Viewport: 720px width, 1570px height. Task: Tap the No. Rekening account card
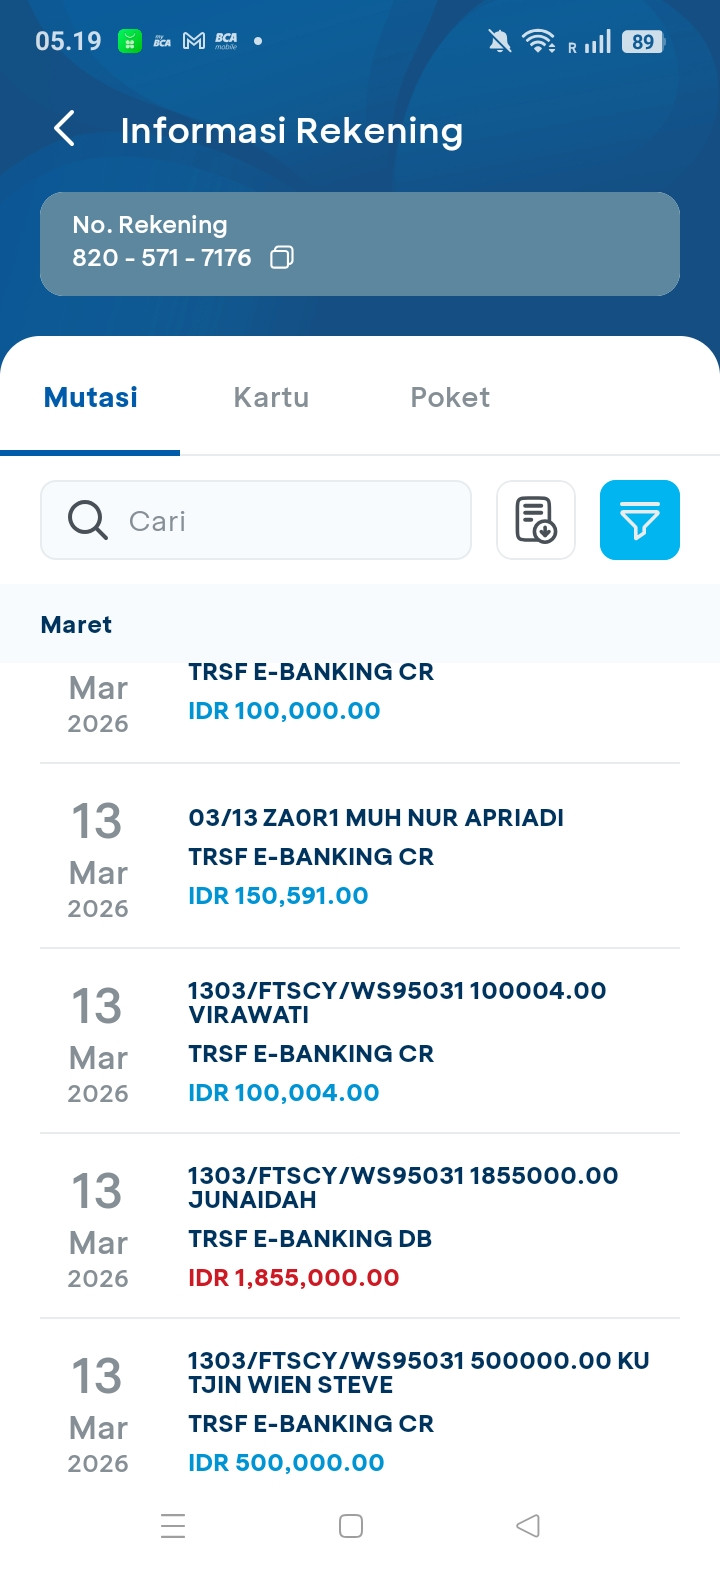point(360,244)
